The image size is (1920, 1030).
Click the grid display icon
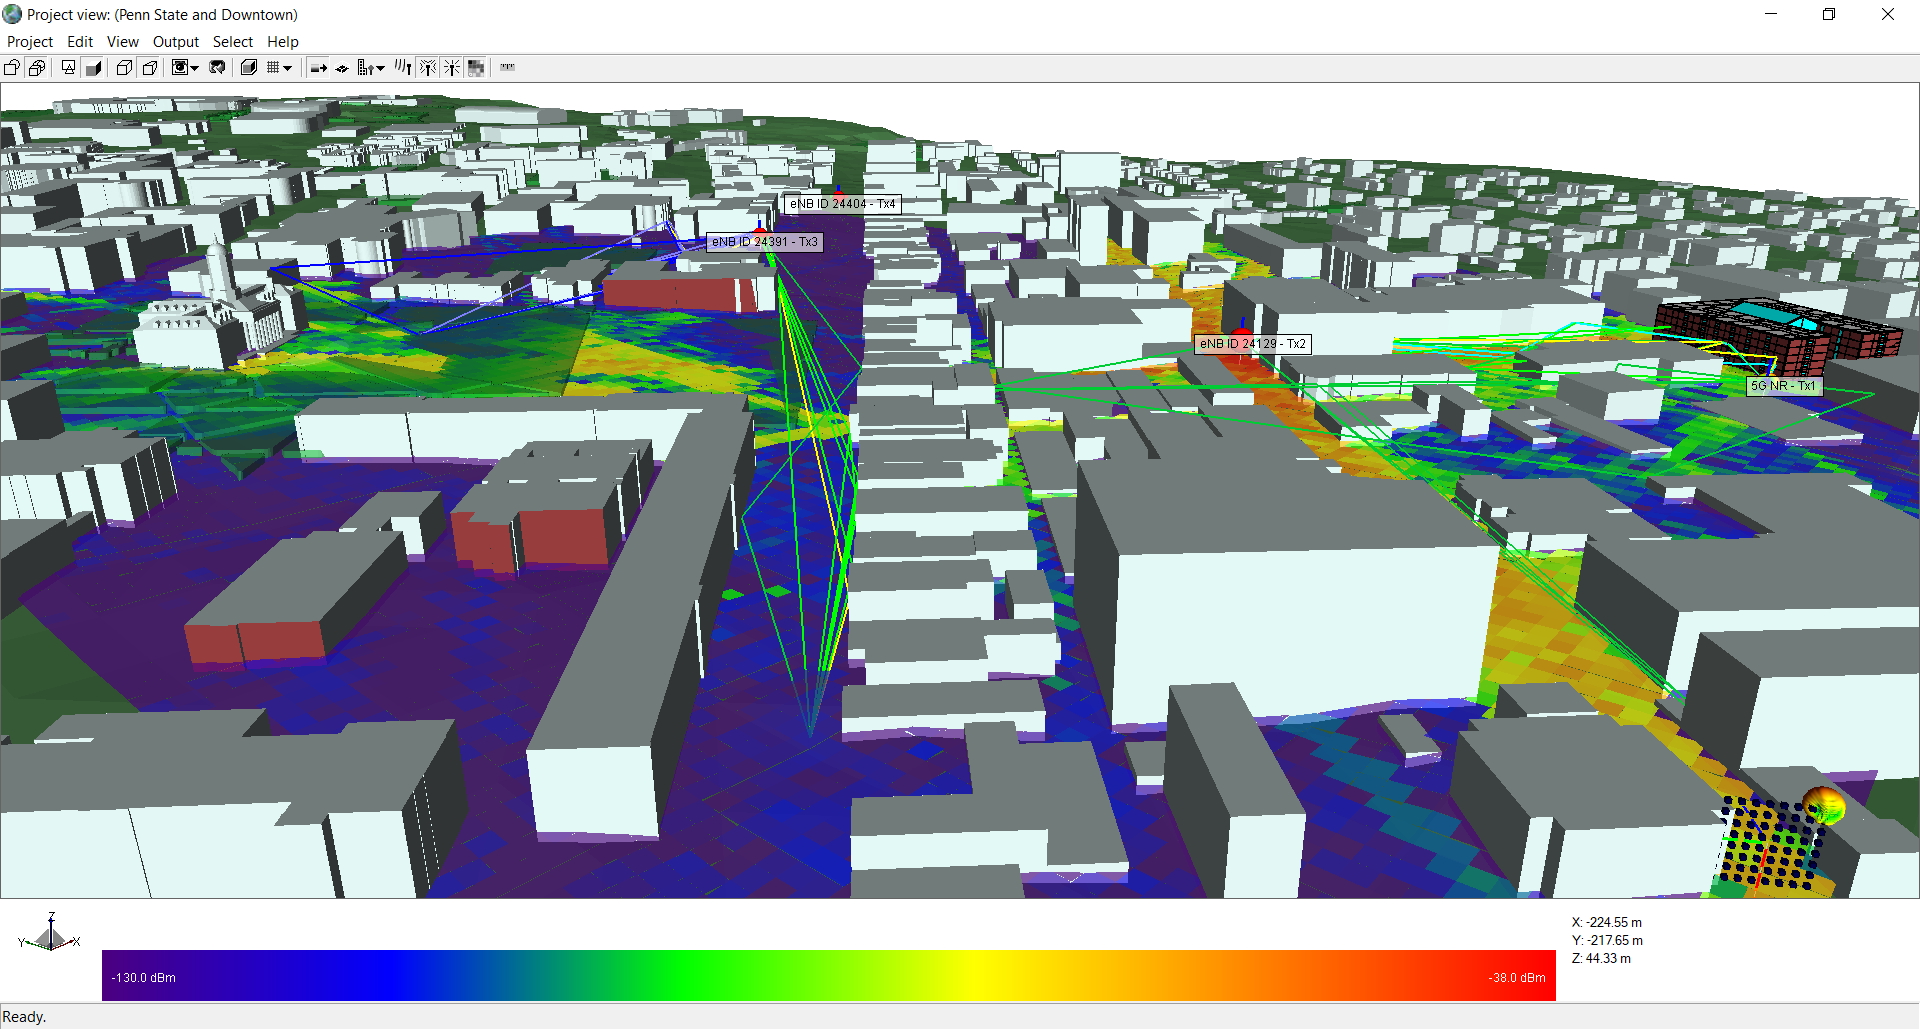(273, 68)
